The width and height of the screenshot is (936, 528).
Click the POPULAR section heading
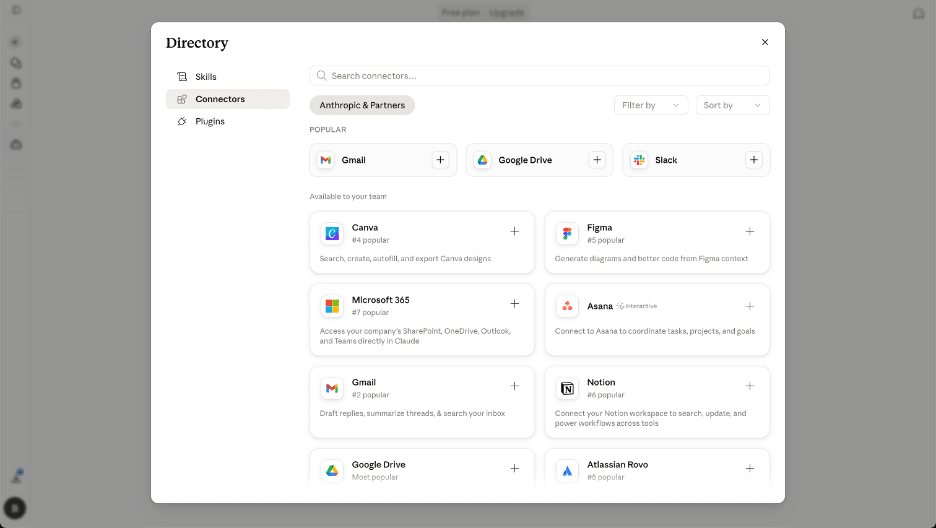pos(328,129)
